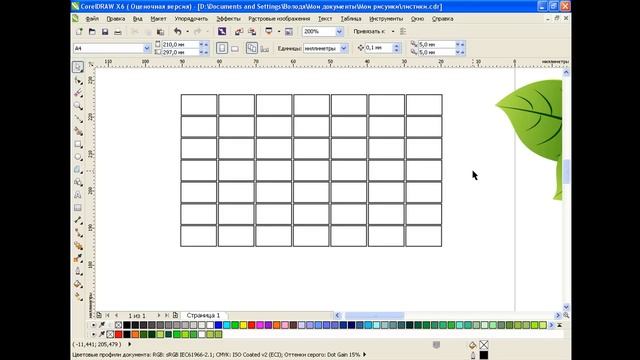Select the Connector tool in toolbox

[x=78, y=233]
